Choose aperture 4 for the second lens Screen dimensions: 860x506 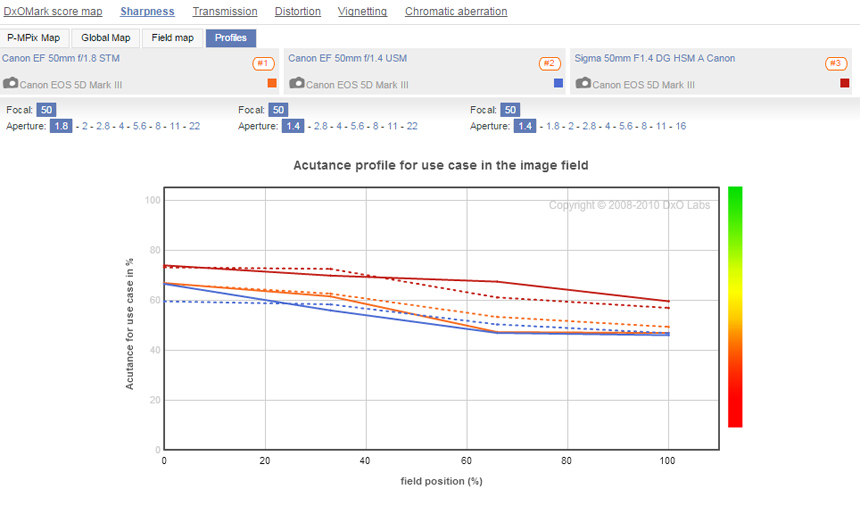pyautogui.click(x=339, y=126)
